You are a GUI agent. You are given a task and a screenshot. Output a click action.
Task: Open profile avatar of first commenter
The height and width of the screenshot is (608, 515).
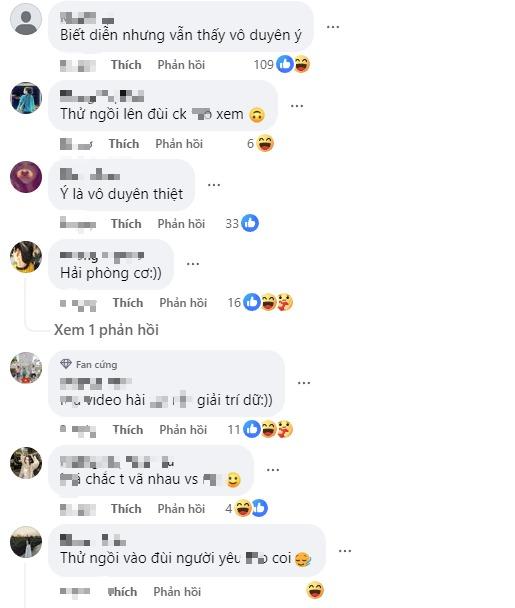[x=26, y=19]
